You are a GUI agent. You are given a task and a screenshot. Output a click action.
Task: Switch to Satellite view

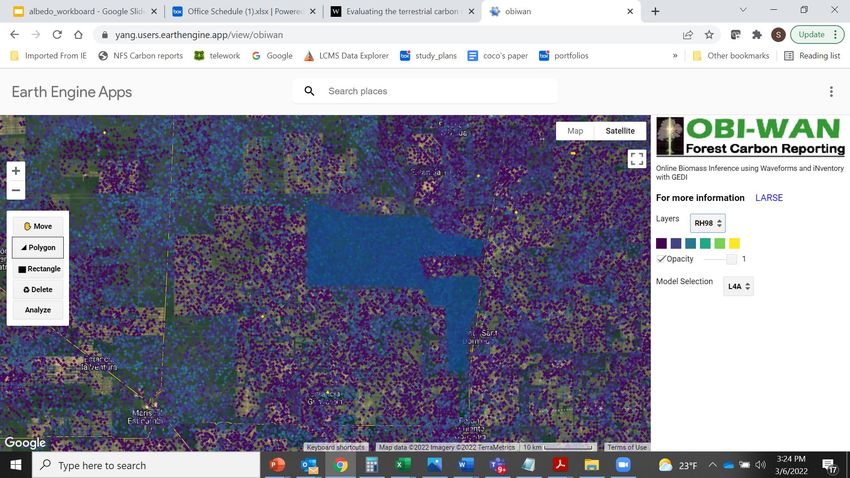click(x=620, y=131)
